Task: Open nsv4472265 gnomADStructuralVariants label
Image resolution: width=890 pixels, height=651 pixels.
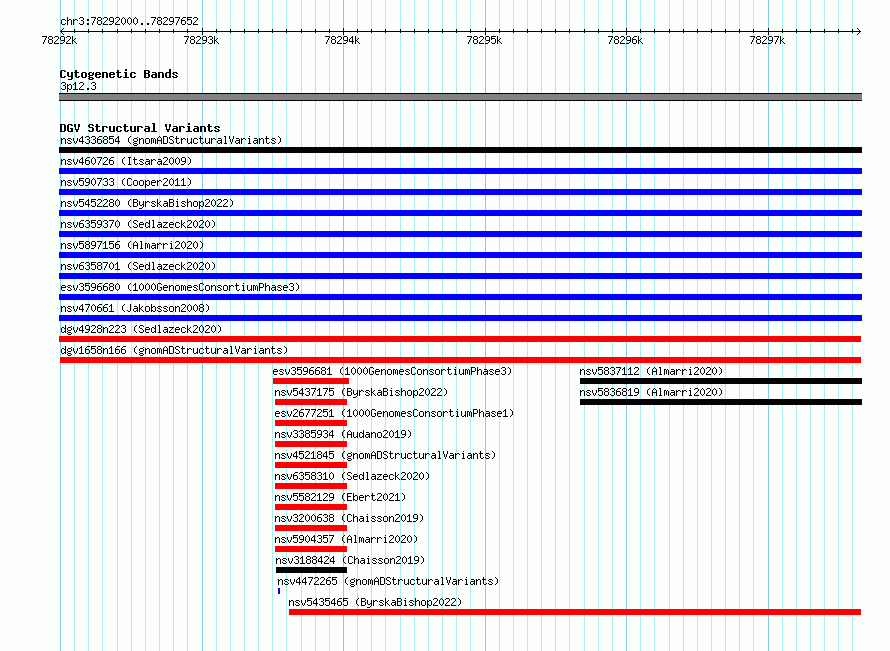Action: click(388, 581)
